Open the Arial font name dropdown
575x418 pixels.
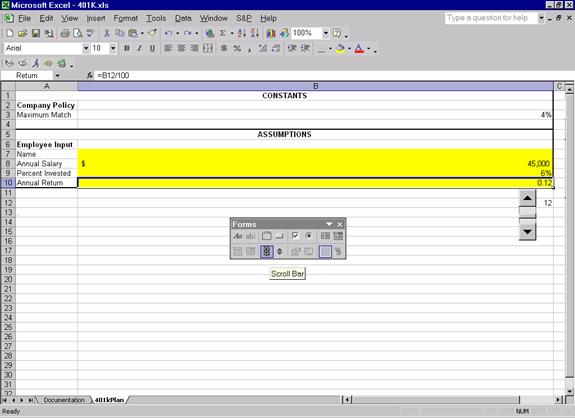point(85,48)
